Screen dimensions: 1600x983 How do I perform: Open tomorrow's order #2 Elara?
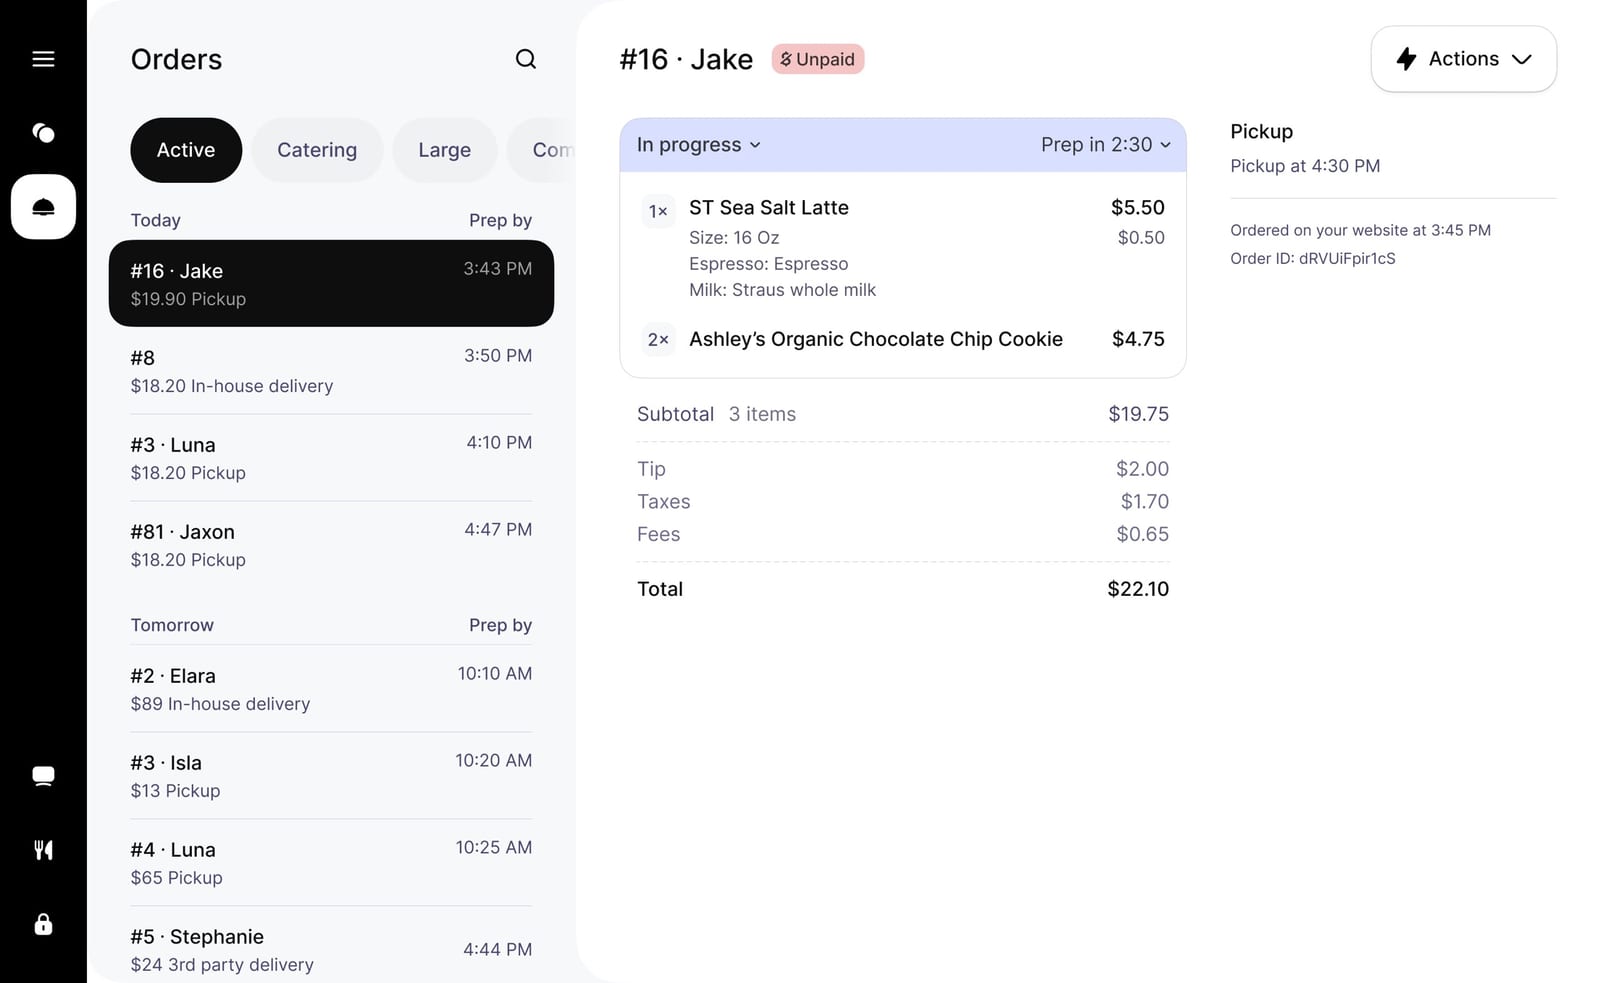coord(331,689)
